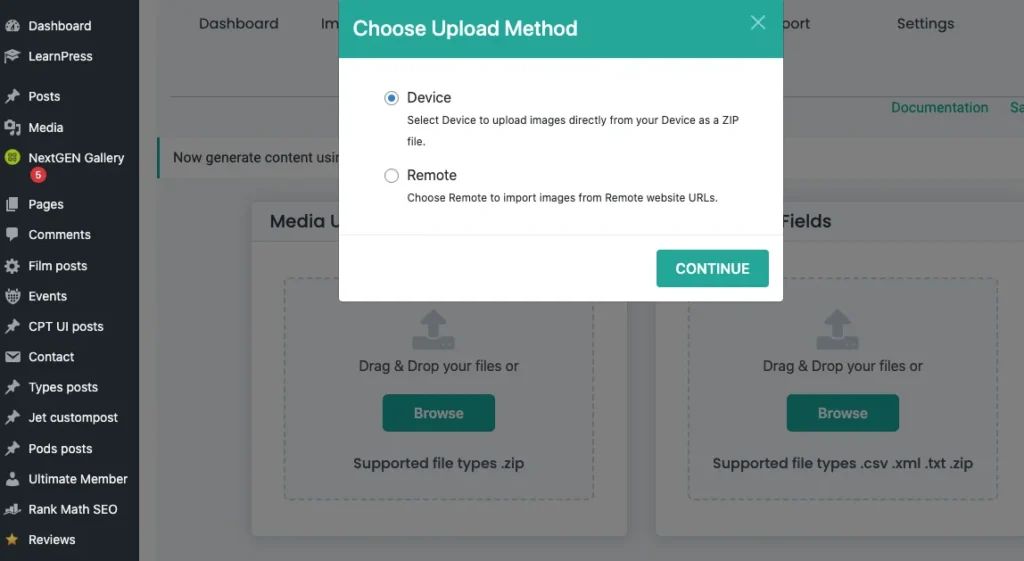Click the NextGEN Gallery green icon
This screenshot has width=1024, height=561.
tap(12, 158)
